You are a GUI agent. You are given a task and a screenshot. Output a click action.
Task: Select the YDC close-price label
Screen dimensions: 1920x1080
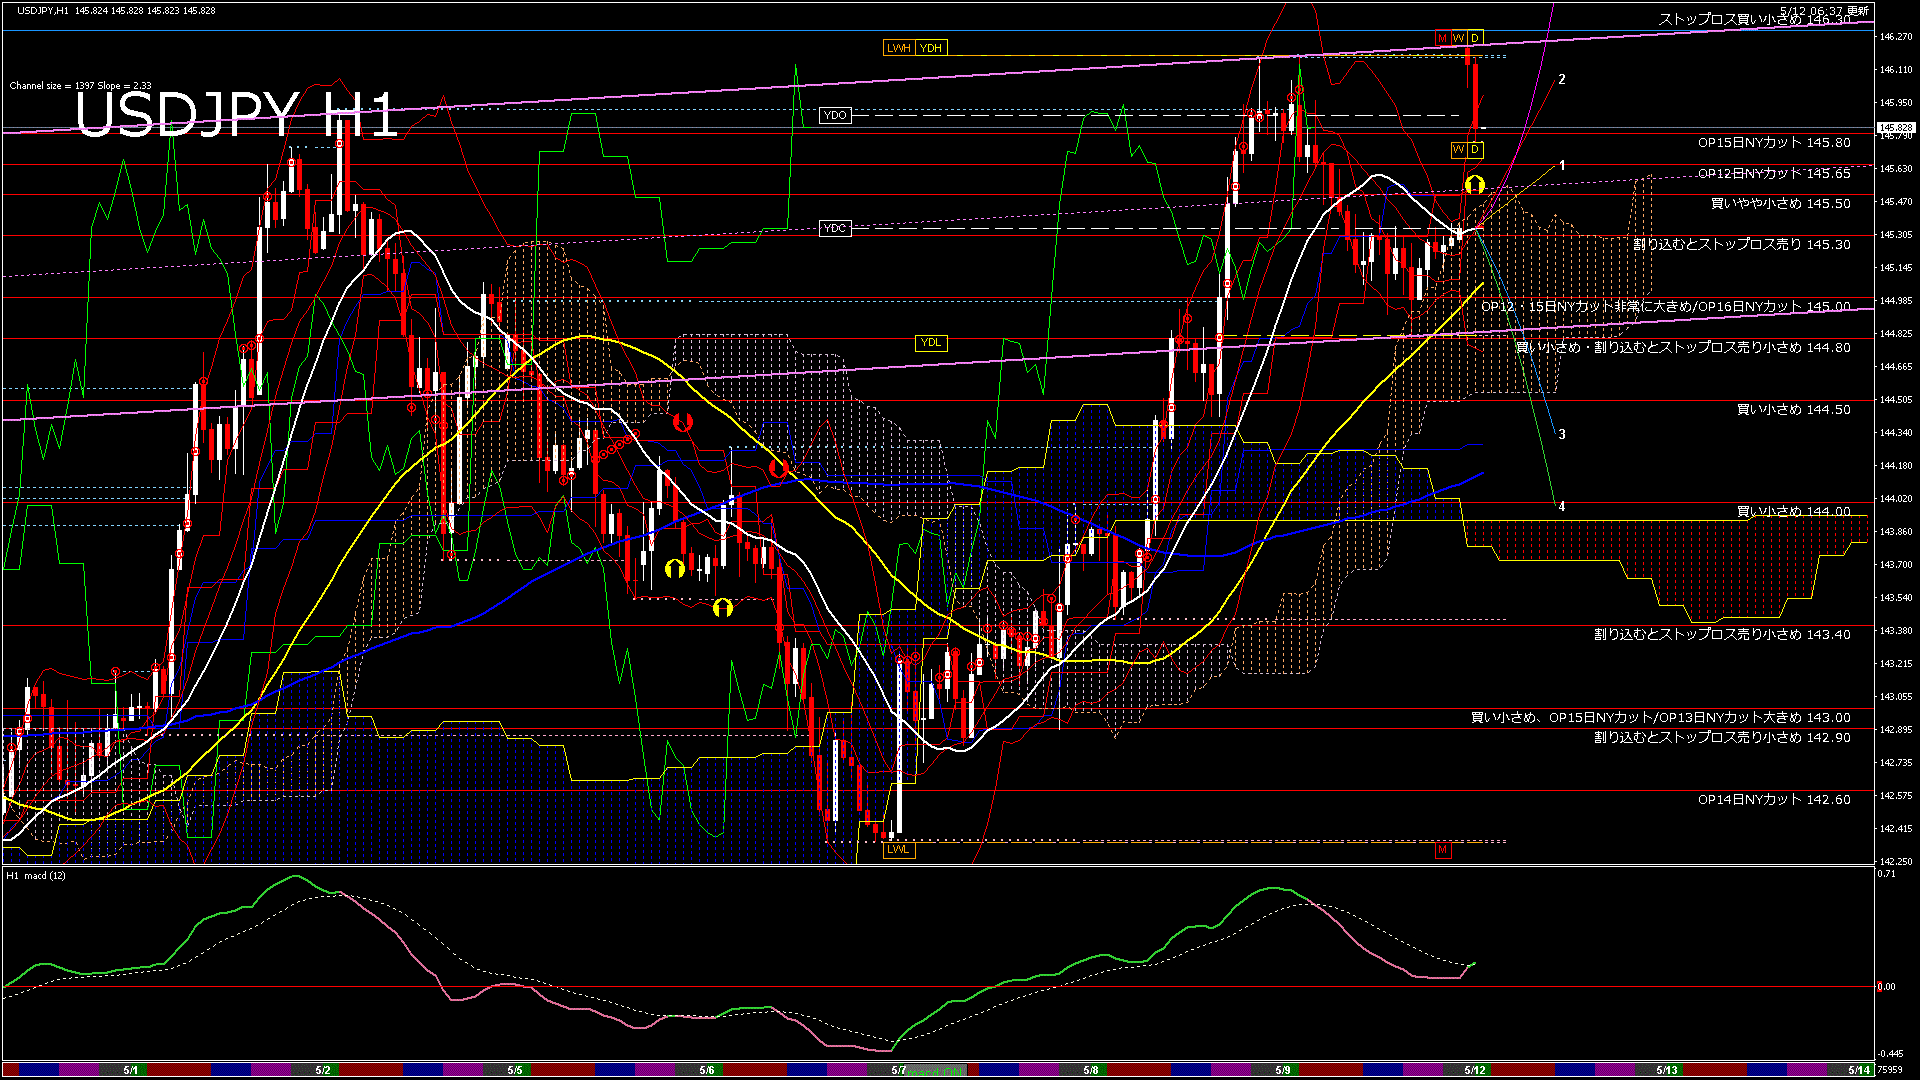click(834, 228)
